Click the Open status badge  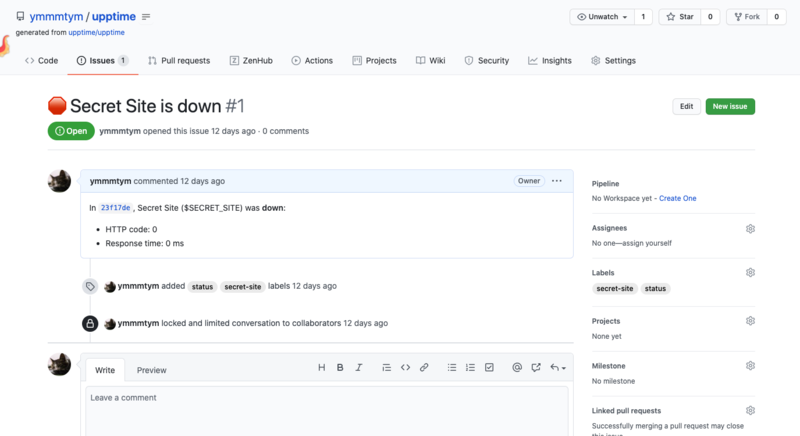(71, 131)
